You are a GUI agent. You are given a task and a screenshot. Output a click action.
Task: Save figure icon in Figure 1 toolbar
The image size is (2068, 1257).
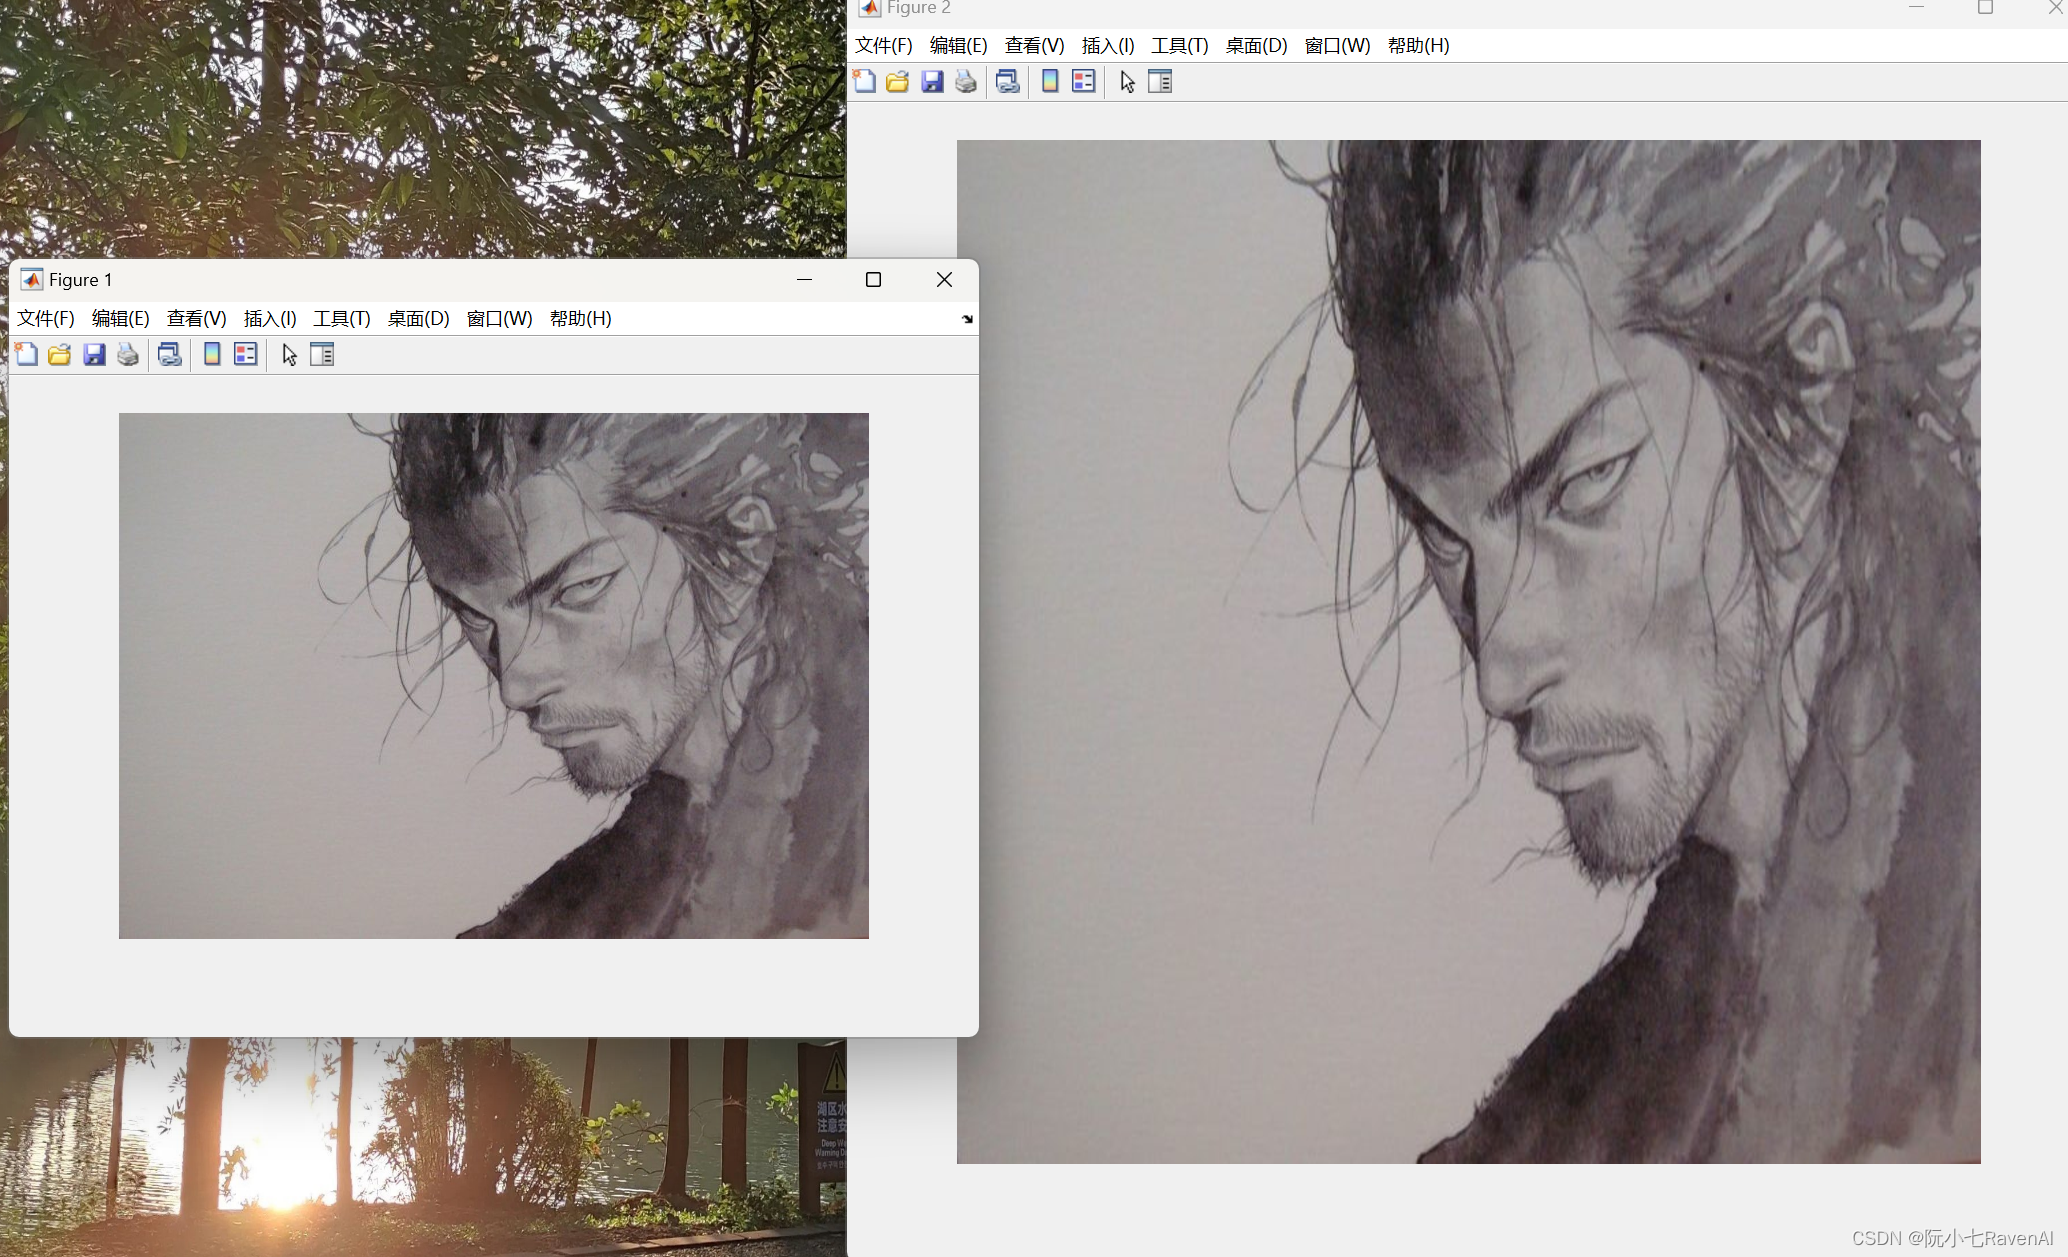[94, 354]
